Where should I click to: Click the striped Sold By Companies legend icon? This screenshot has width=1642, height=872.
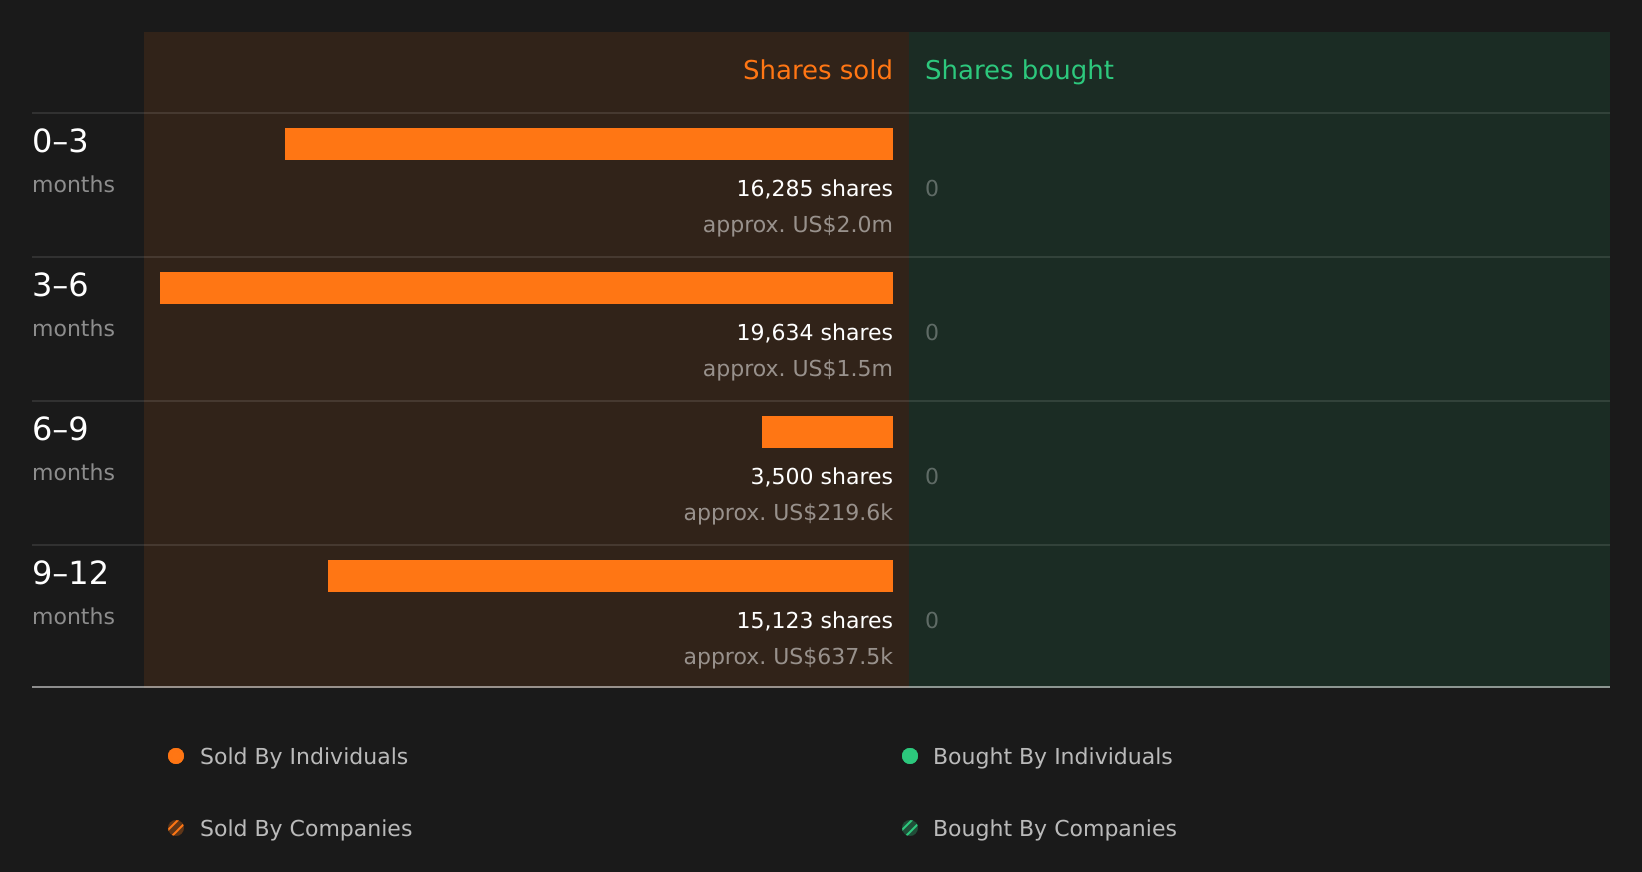pyautogui.click(x=176, y=828)
